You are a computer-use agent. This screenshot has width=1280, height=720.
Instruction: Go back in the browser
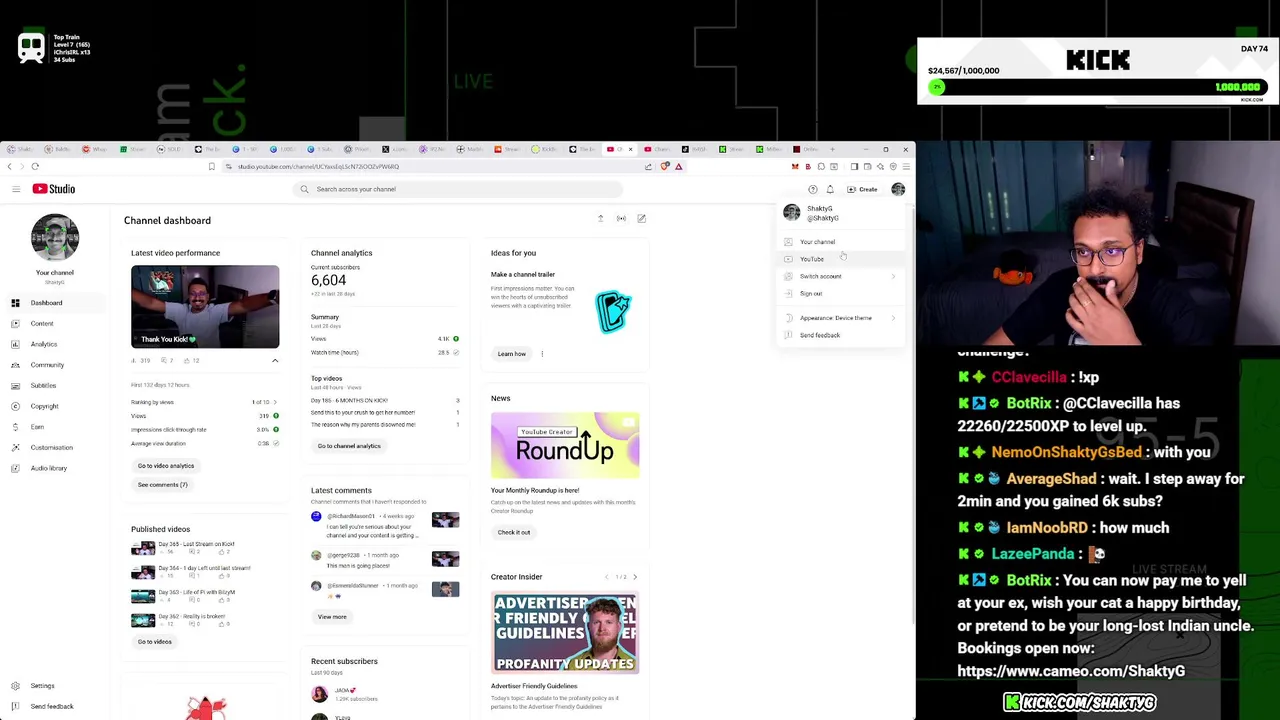click(x=9, y=167)
